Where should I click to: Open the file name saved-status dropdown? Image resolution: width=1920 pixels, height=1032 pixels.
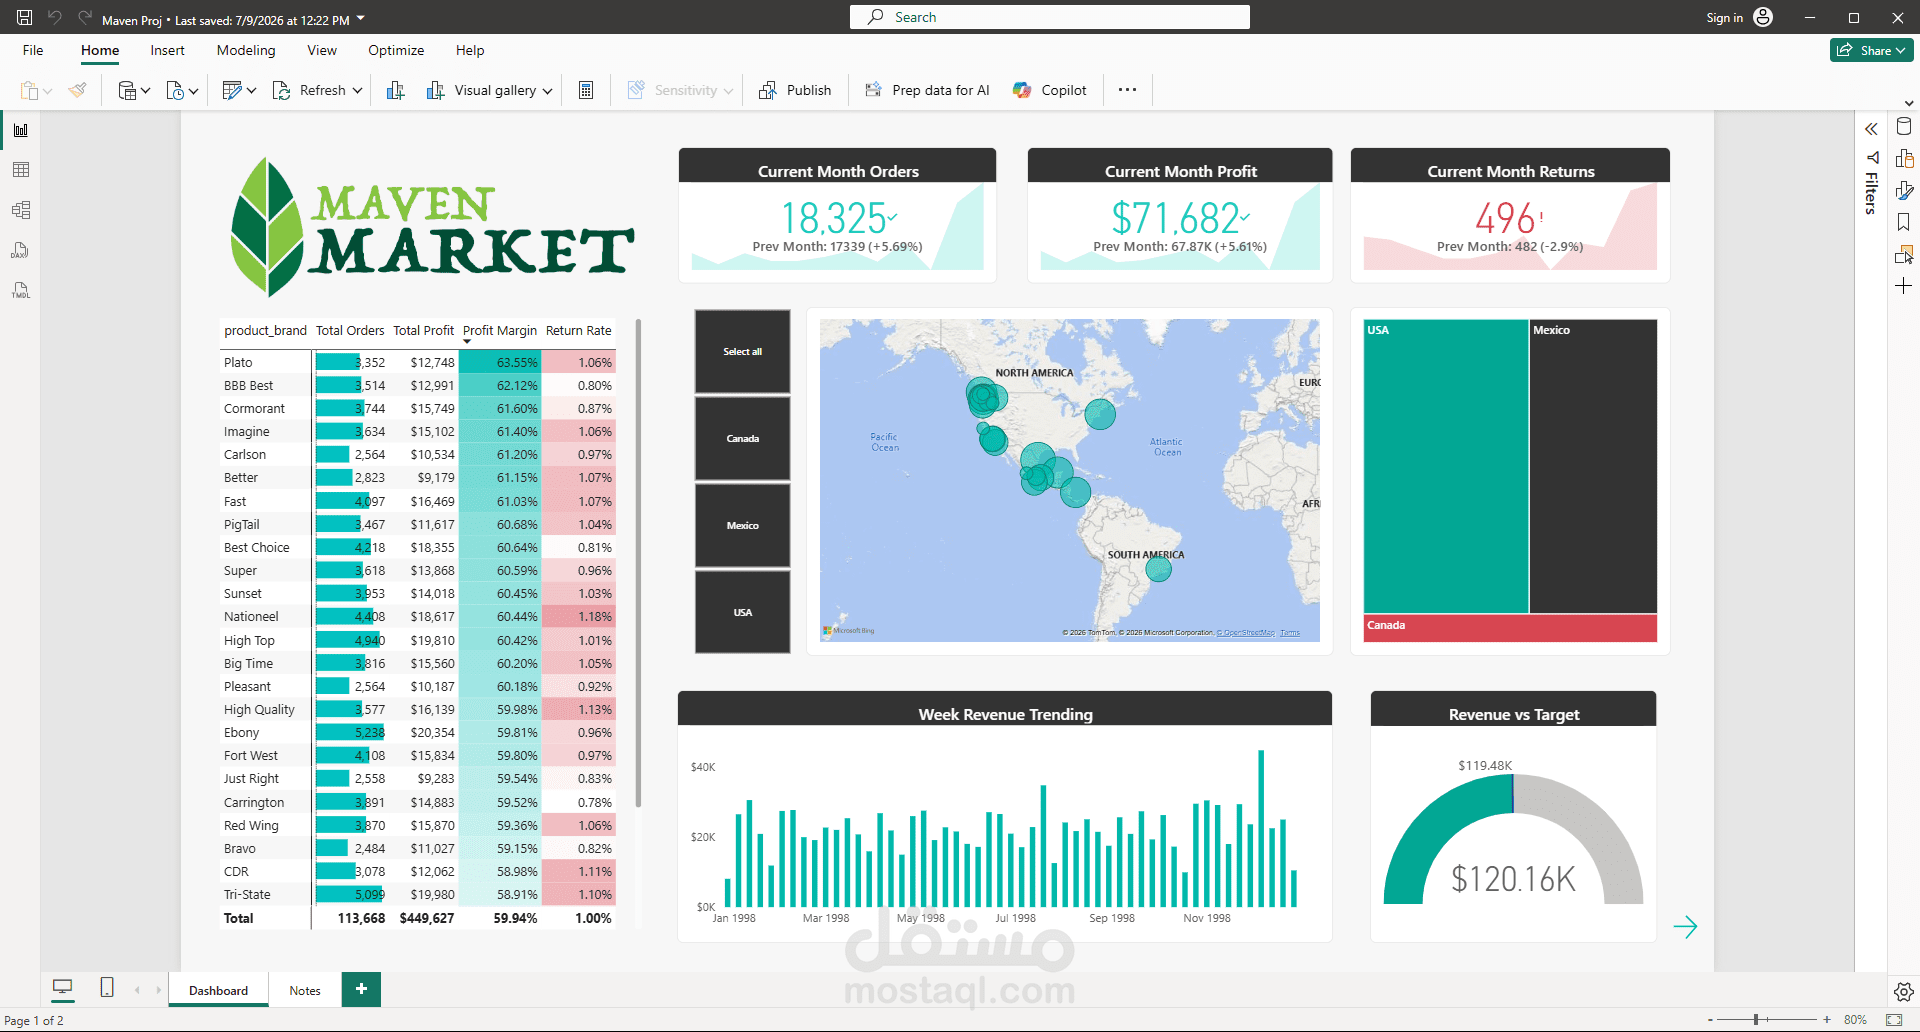click(x=361, y=19)
